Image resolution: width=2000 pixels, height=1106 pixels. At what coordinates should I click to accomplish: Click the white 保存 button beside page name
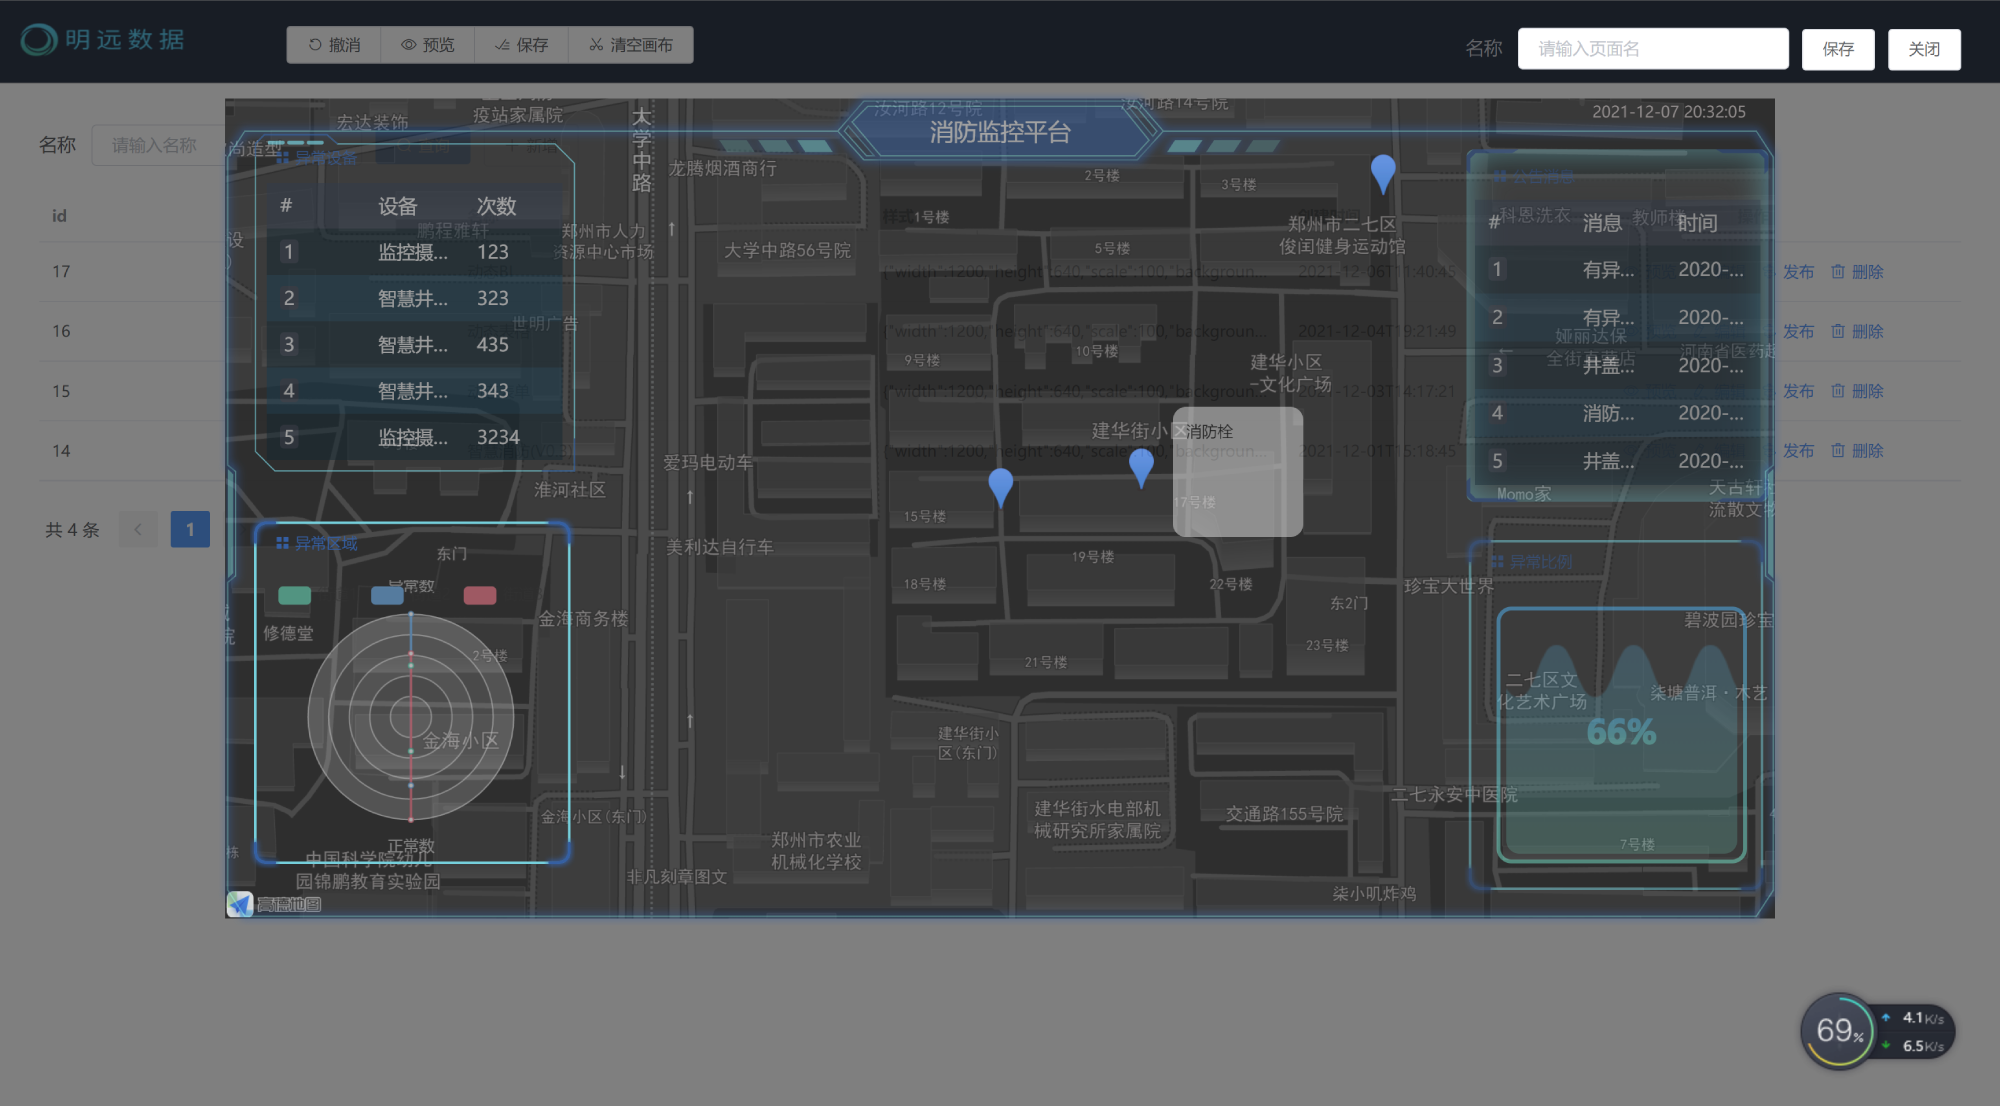pyautogui.click(x=1838, y=49)
